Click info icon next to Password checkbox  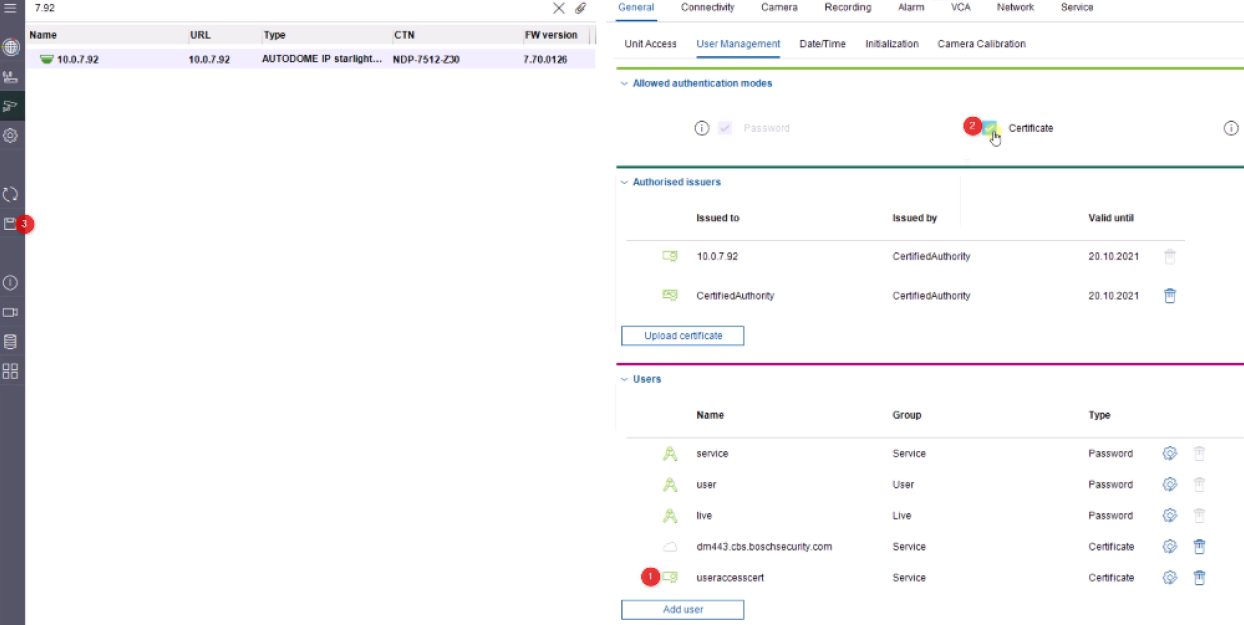pos(702,128)
